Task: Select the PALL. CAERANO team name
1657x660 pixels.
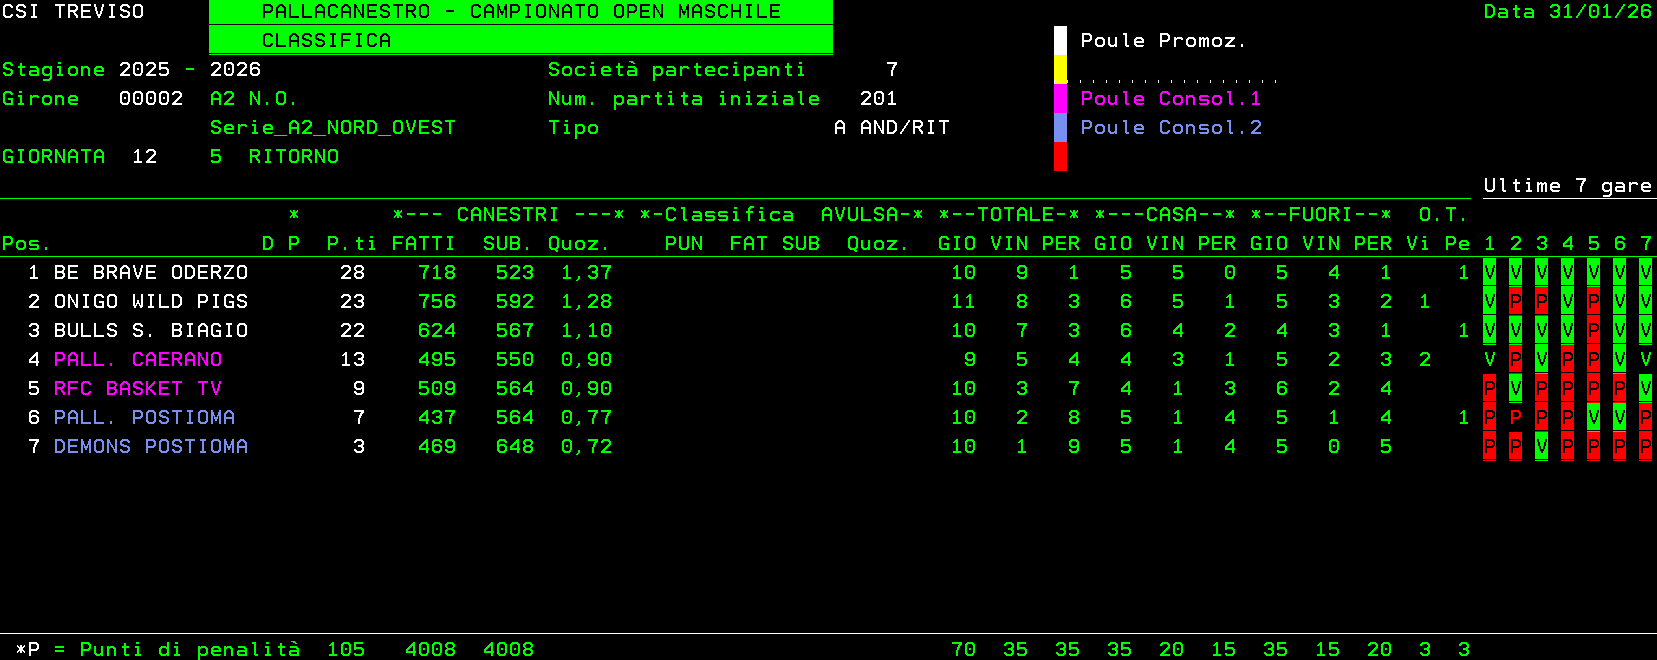Action: [138, 359]
